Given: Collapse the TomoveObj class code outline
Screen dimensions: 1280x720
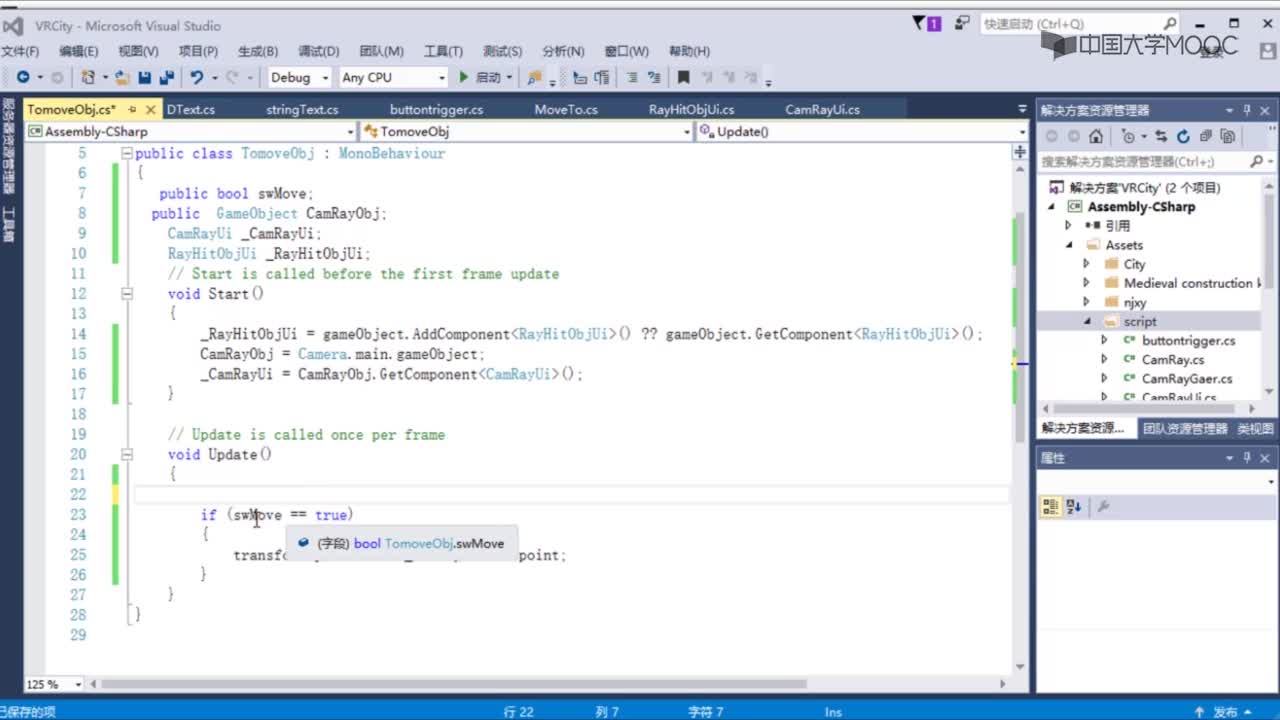Looking at the screenshot, I should pos(126,153).
